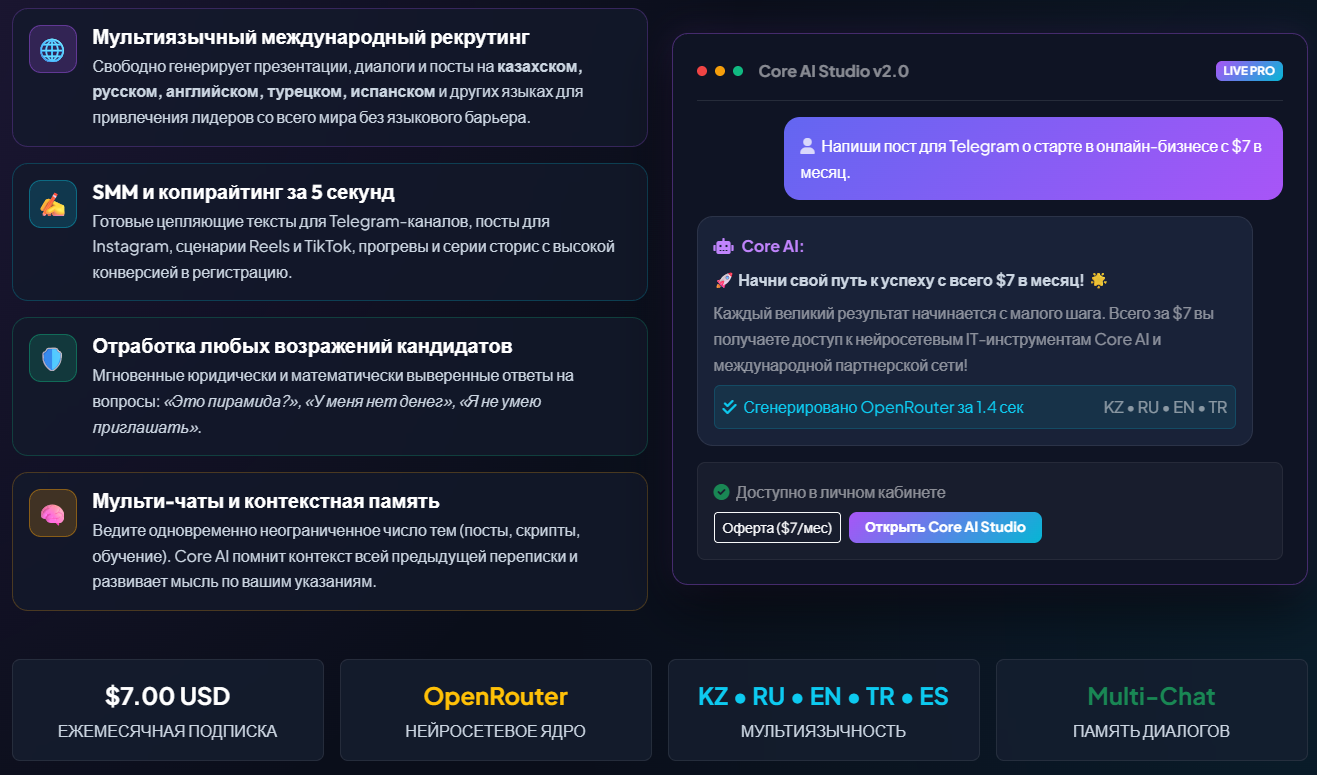Click the globe icon for multilingual recruiting

53,49
